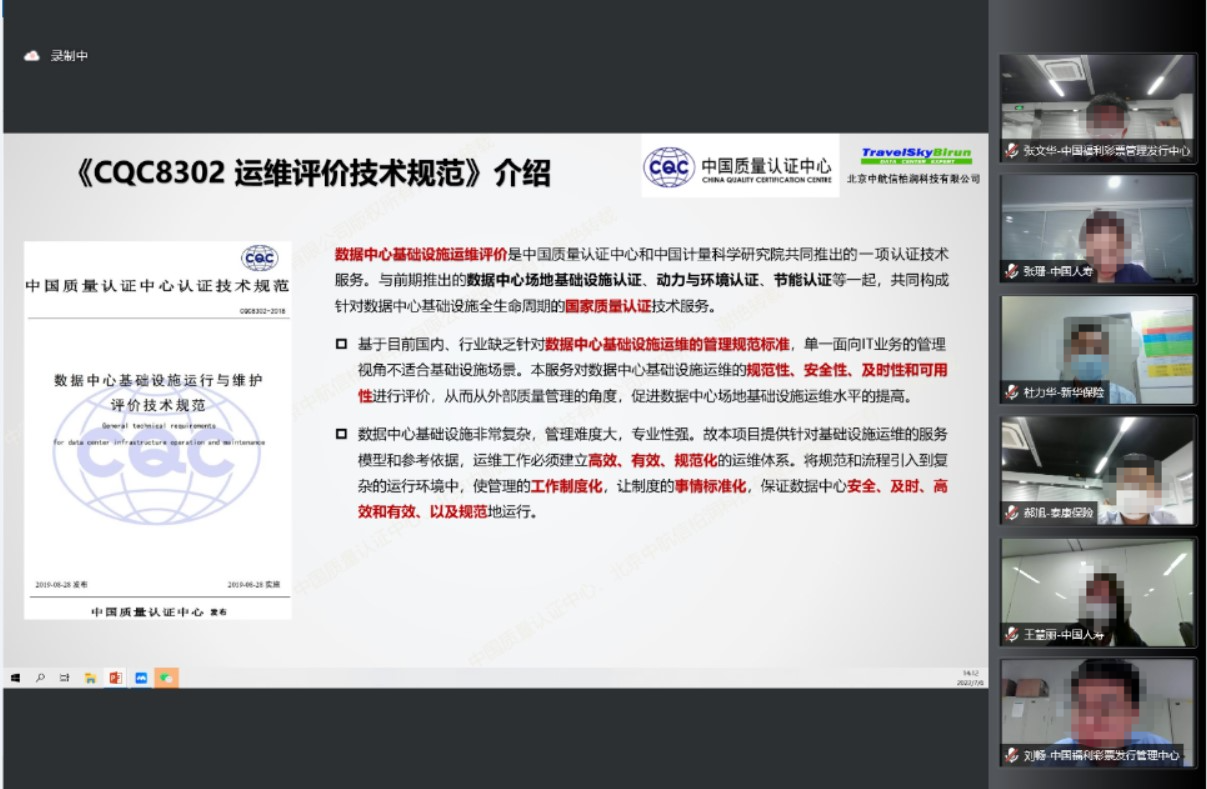The height and width of the screenshot is (789, 1207).
Task: Open the Windows Start menu
Action: click(16, 678)
